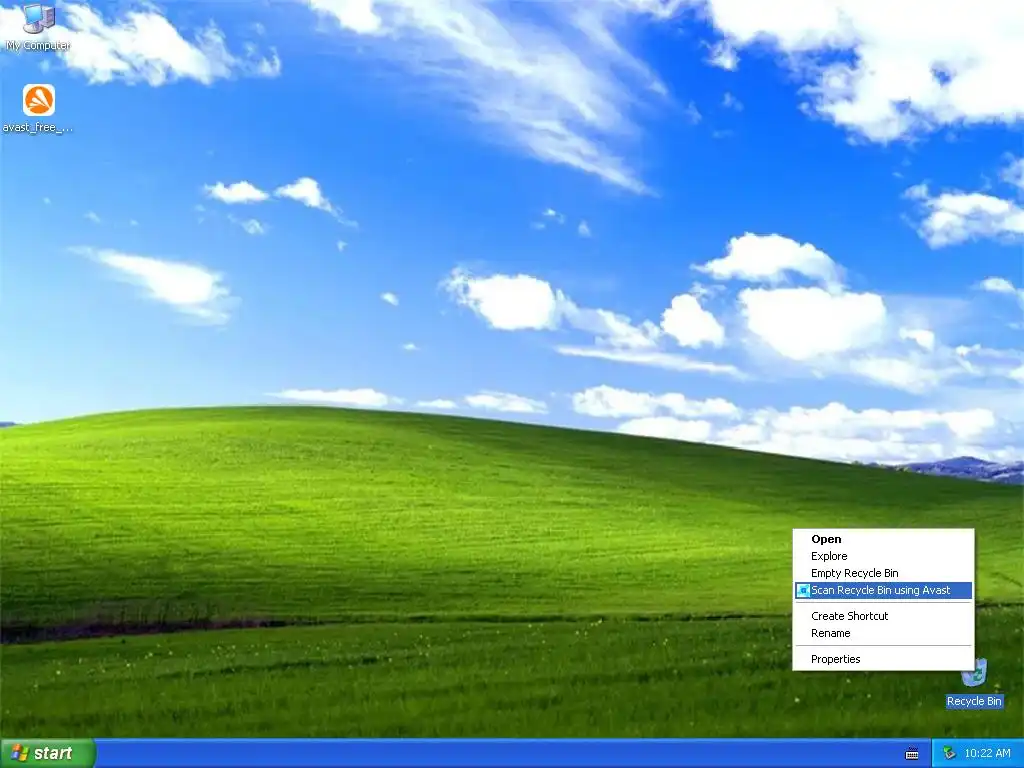The height and width of the screenshot is (768, 1024).
Task: Choose Explore from the context menu
Action: [883, 556]
